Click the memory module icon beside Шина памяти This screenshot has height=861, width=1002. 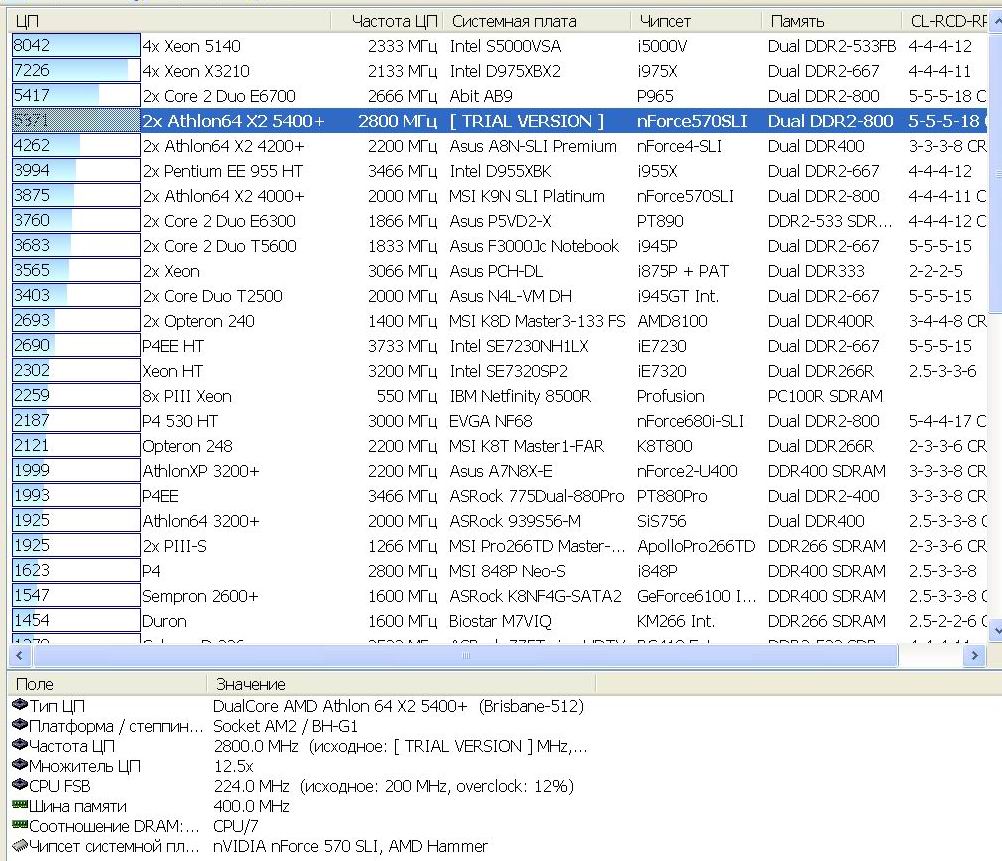point(20,806)
